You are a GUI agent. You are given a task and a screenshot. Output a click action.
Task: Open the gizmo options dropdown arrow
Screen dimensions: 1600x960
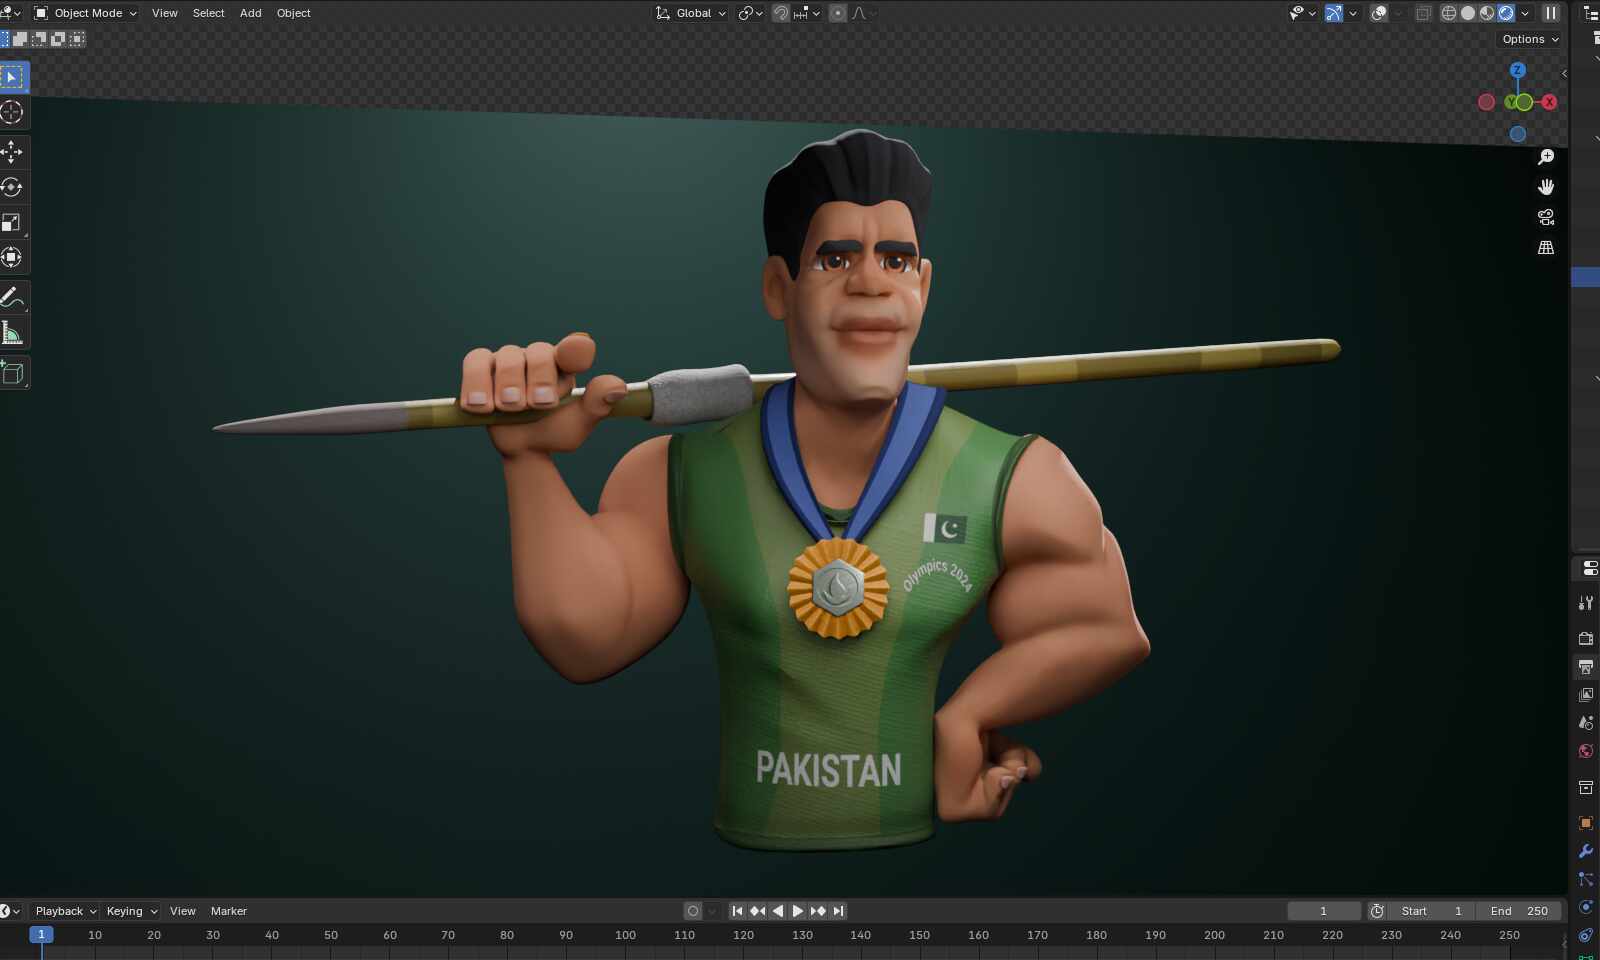[1353, 13]
